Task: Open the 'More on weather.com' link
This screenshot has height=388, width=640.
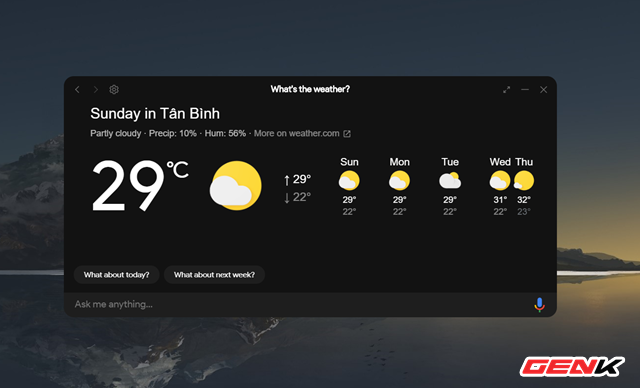Action: tap(297, 133)
